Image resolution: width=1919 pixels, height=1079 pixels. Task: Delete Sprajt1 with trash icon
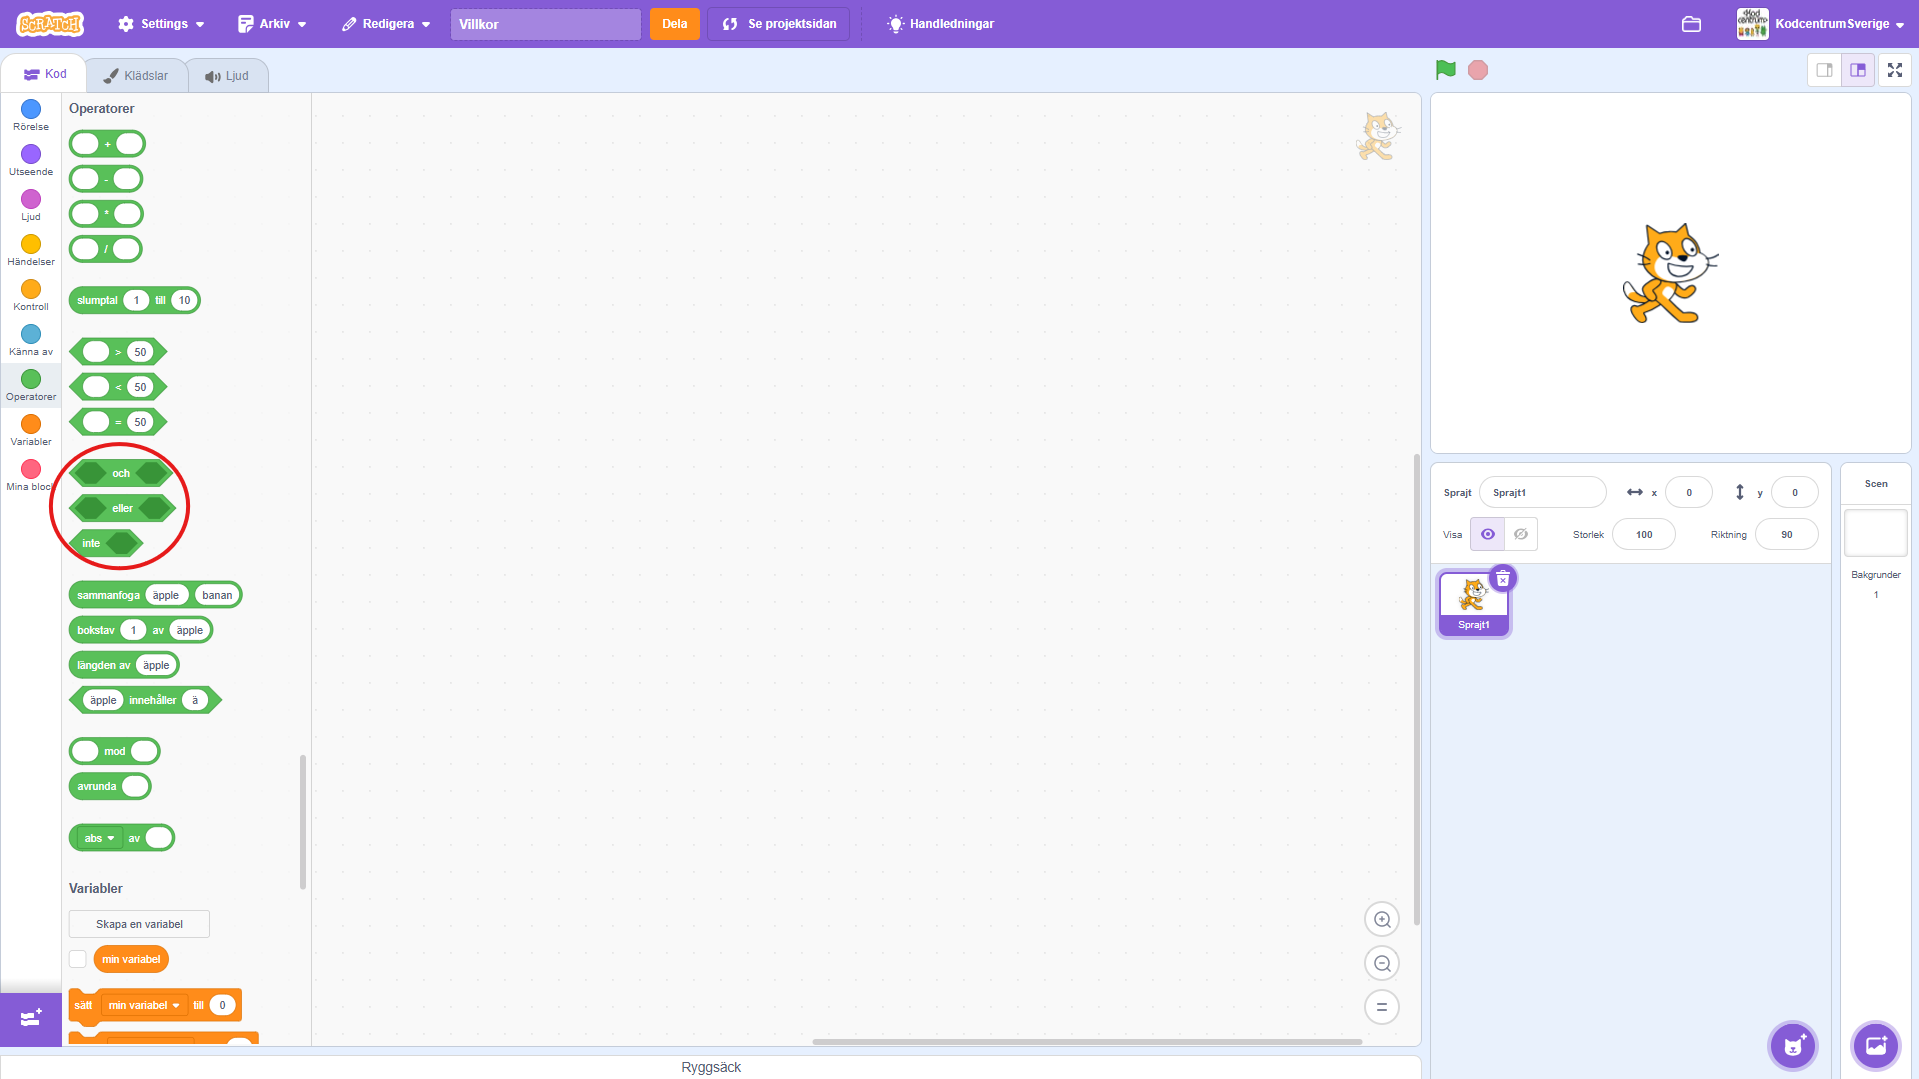click(1503, 579)
